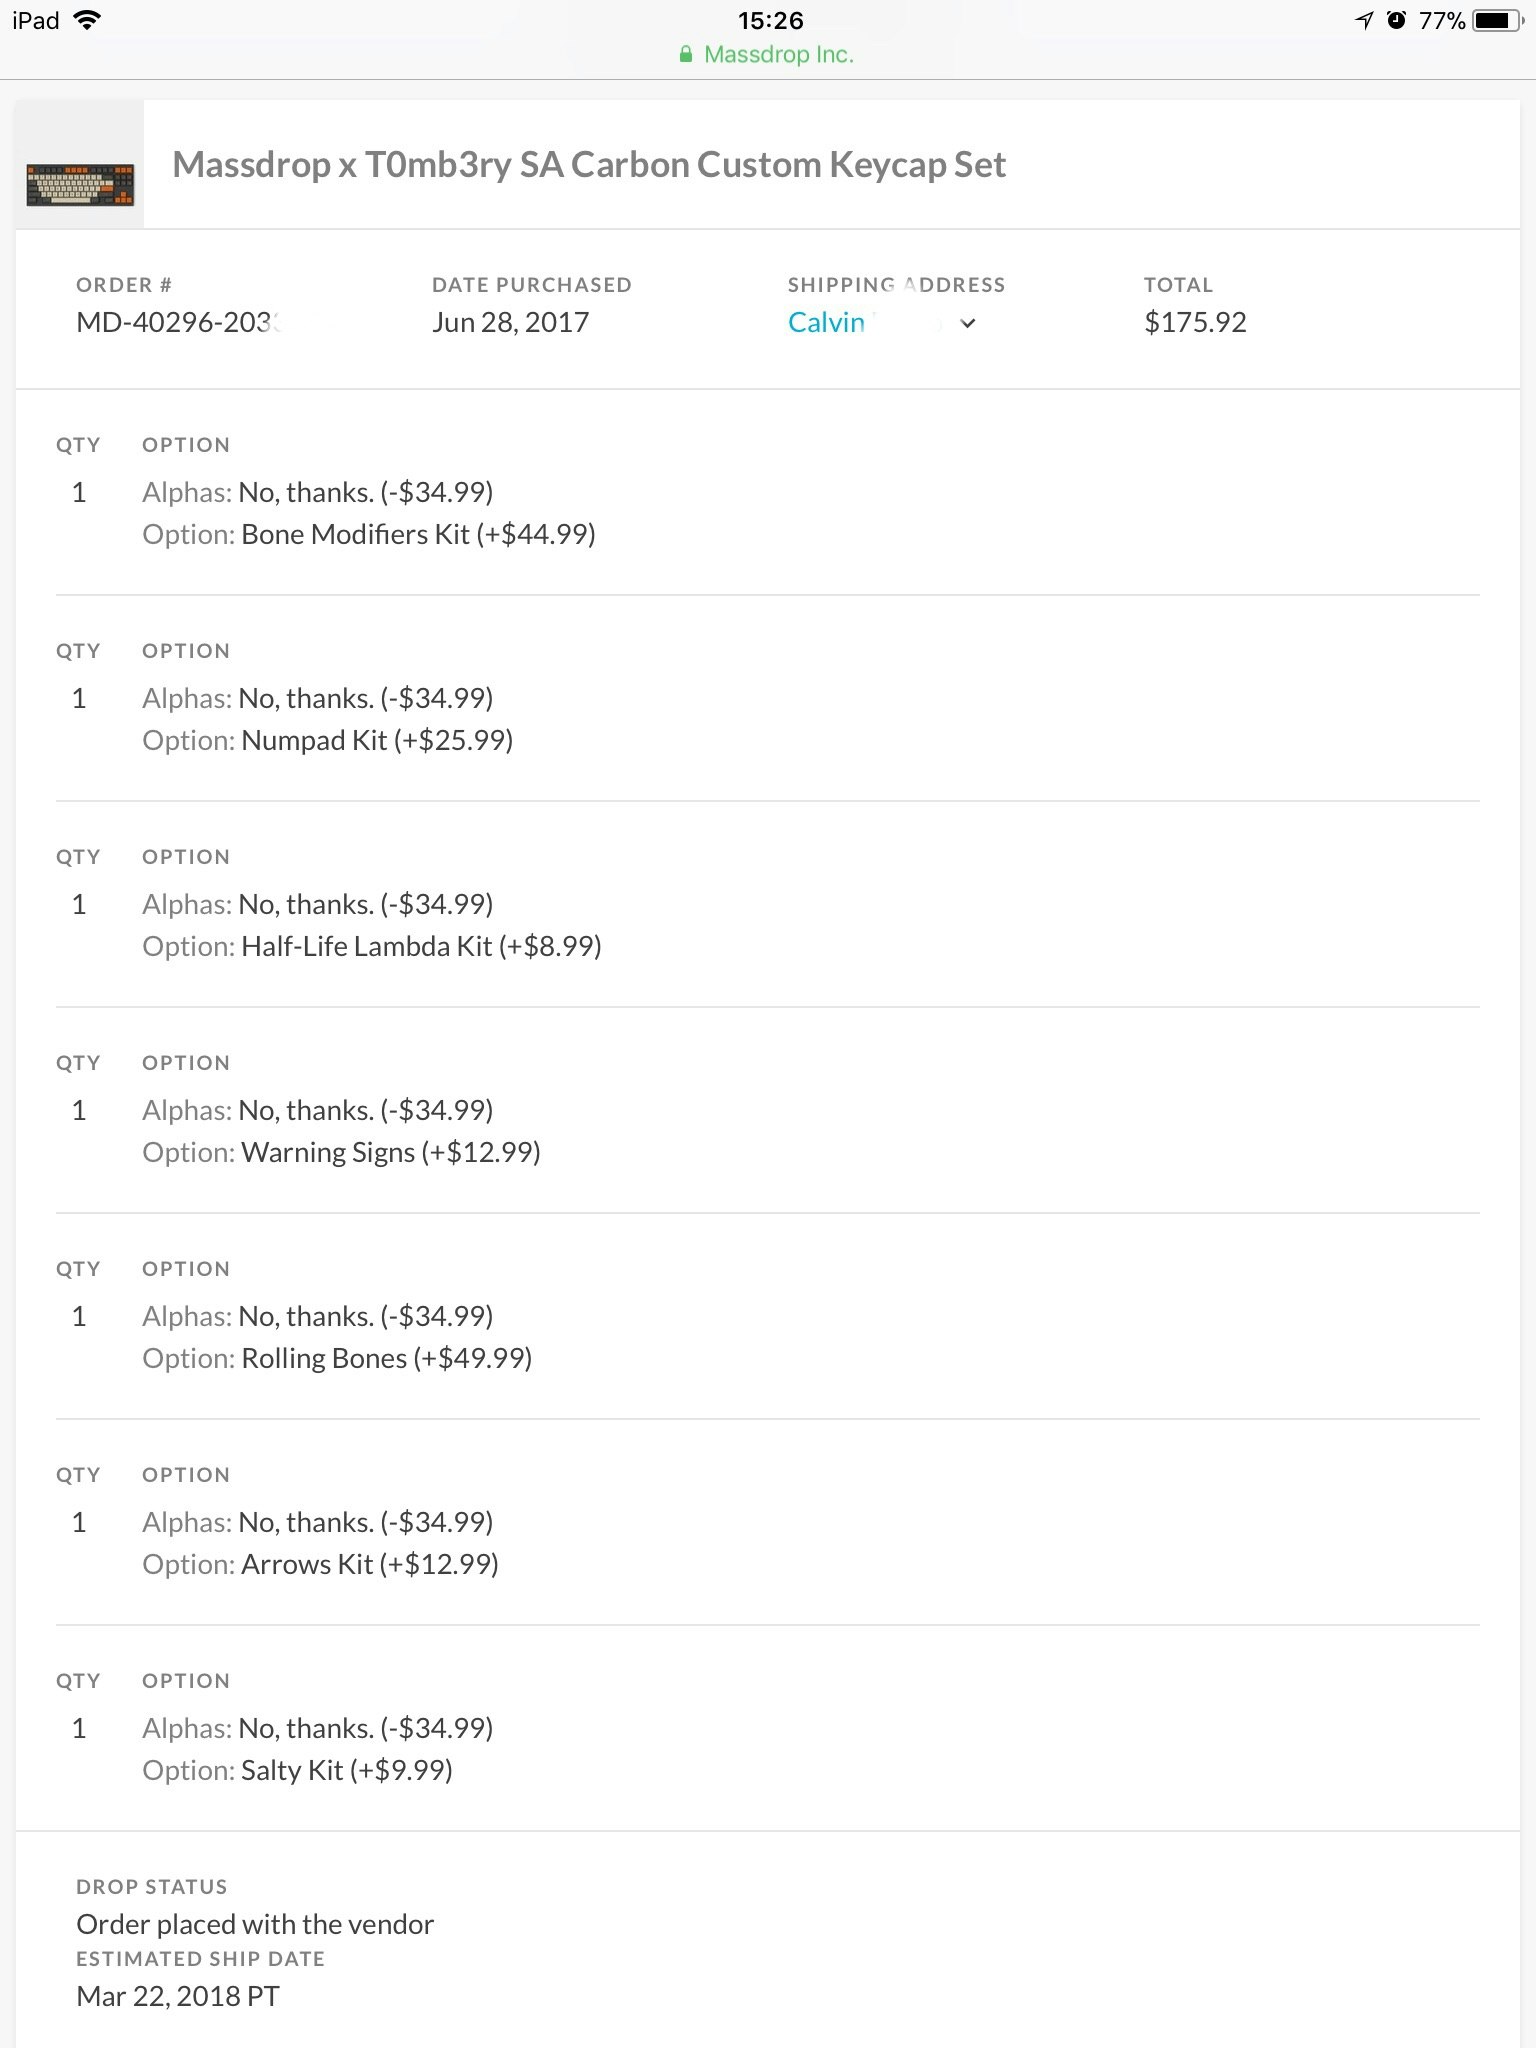Tap the alarm clock status icon
This screenshot has width=1536, height=2048.
coord(1396,21)
